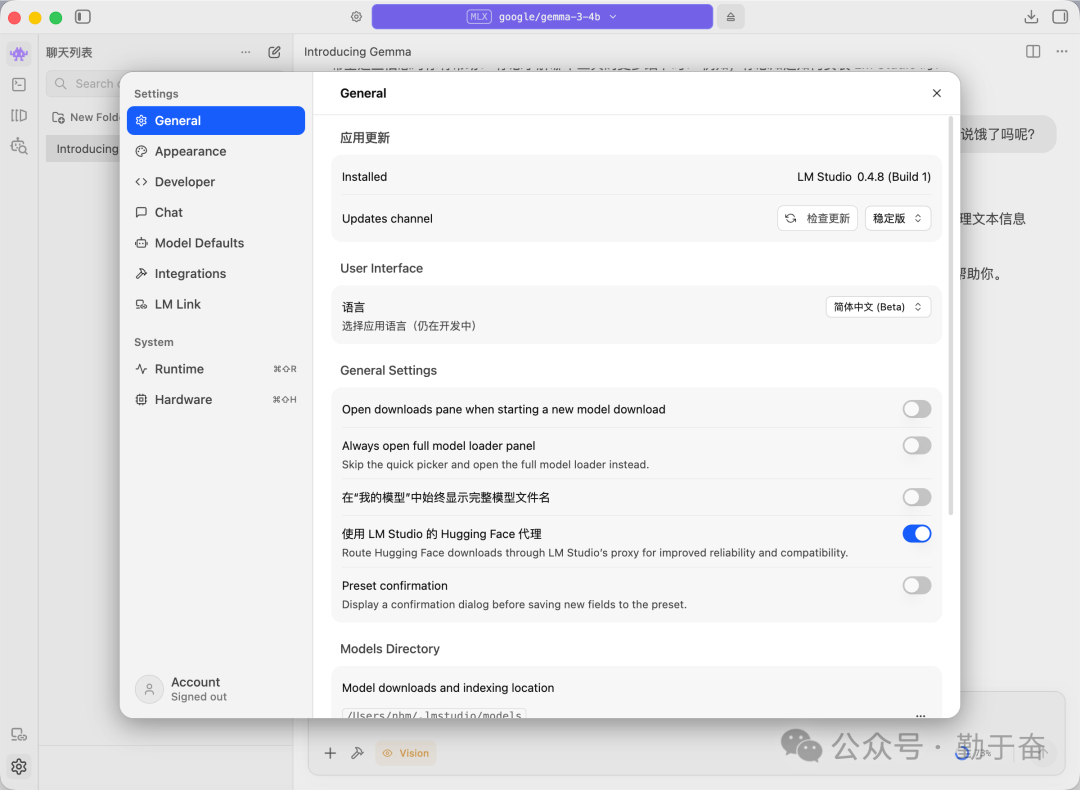Create a new chat with the compose icon

tap(274, 52)
